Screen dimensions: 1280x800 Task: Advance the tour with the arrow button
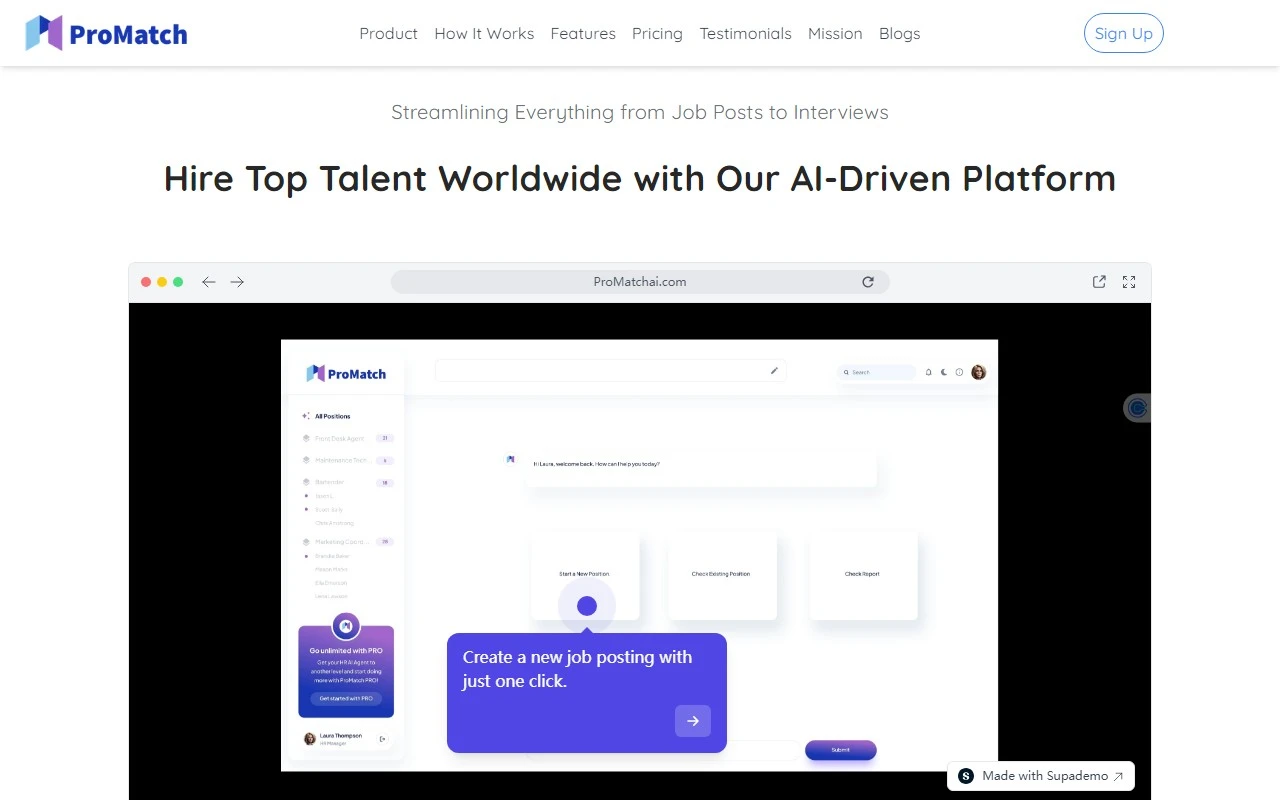point(693,721)
